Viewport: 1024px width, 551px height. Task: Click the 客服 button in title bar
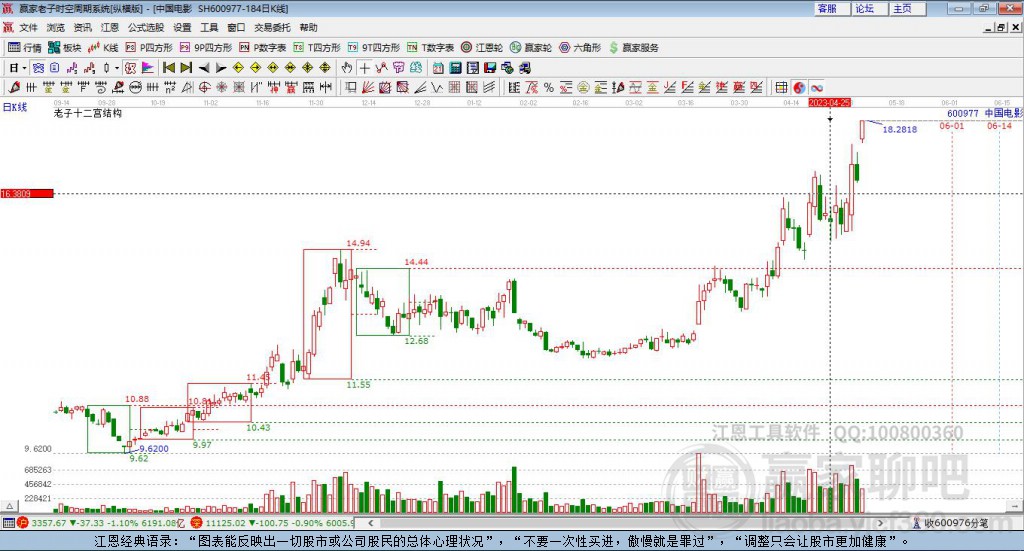point(827,8)
